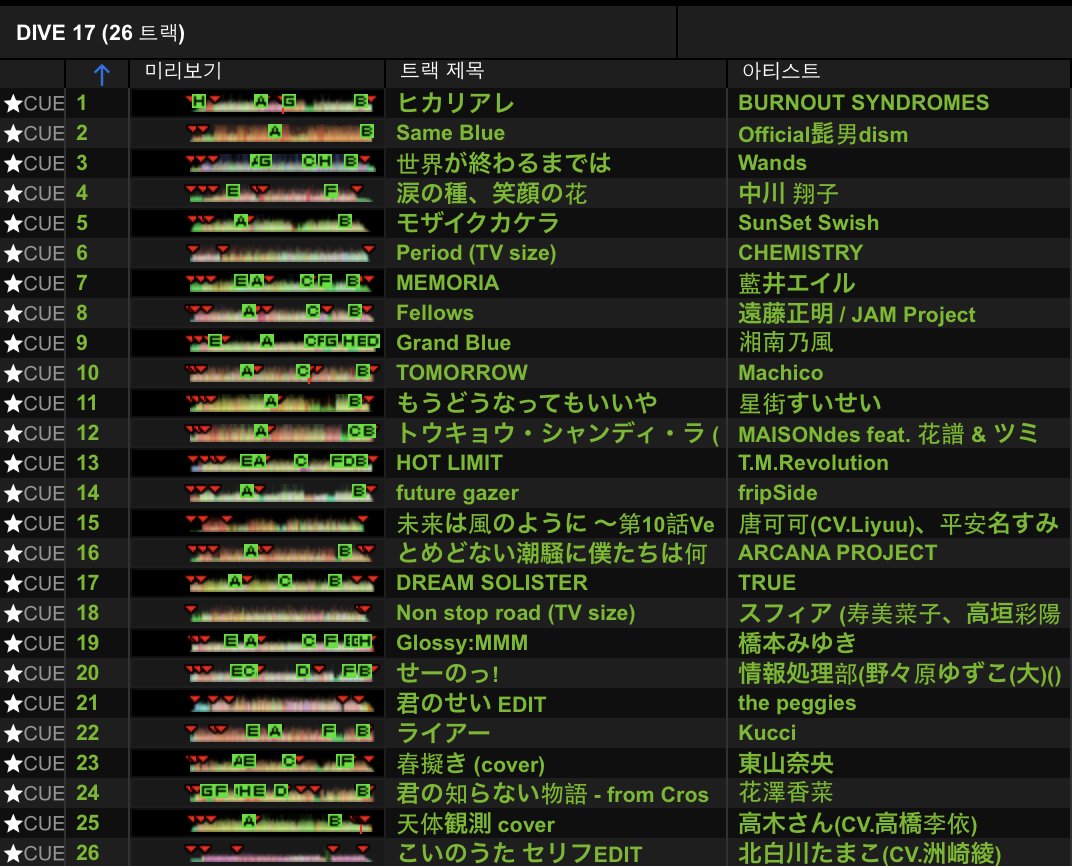This screenshot has width=1072, height=866.
Task: Sort by 아티스트 column header
Action: click(x=781, y=70)
